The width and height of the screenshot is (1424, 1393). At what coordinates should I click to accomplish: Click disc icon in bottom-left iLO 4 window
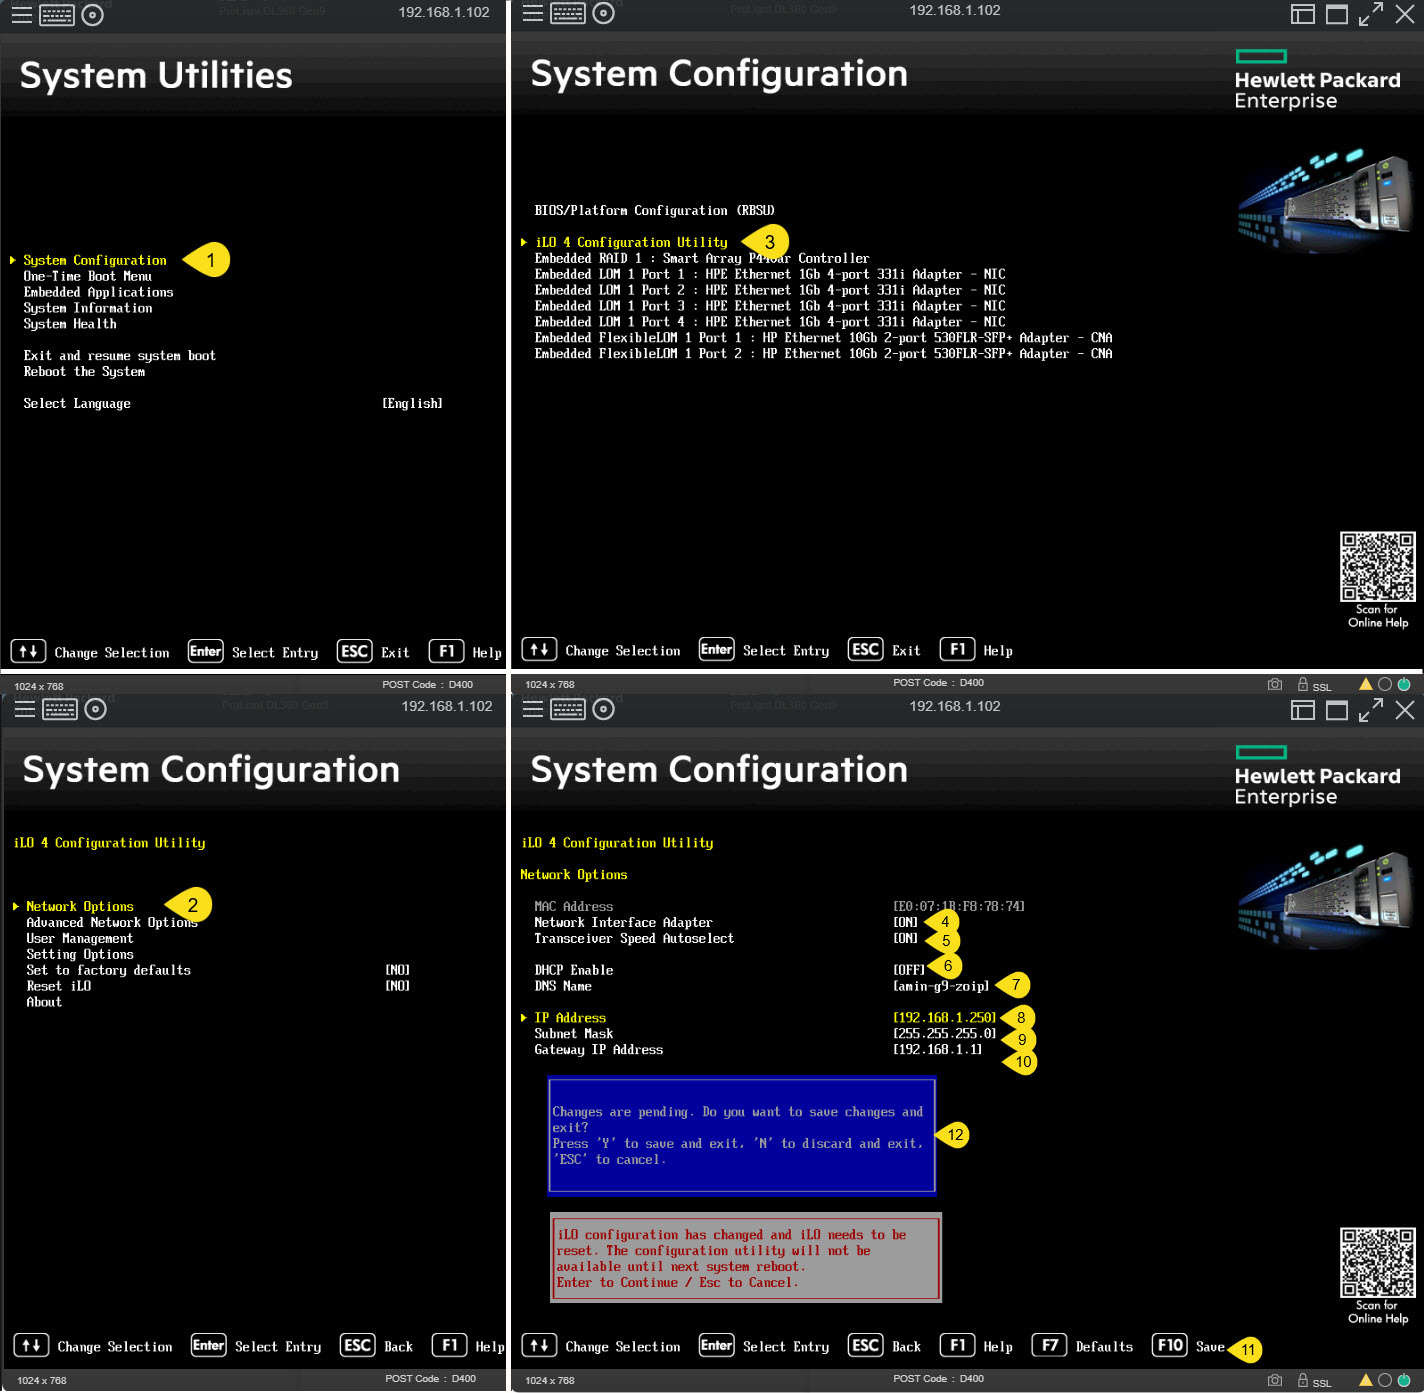(96, 709)
